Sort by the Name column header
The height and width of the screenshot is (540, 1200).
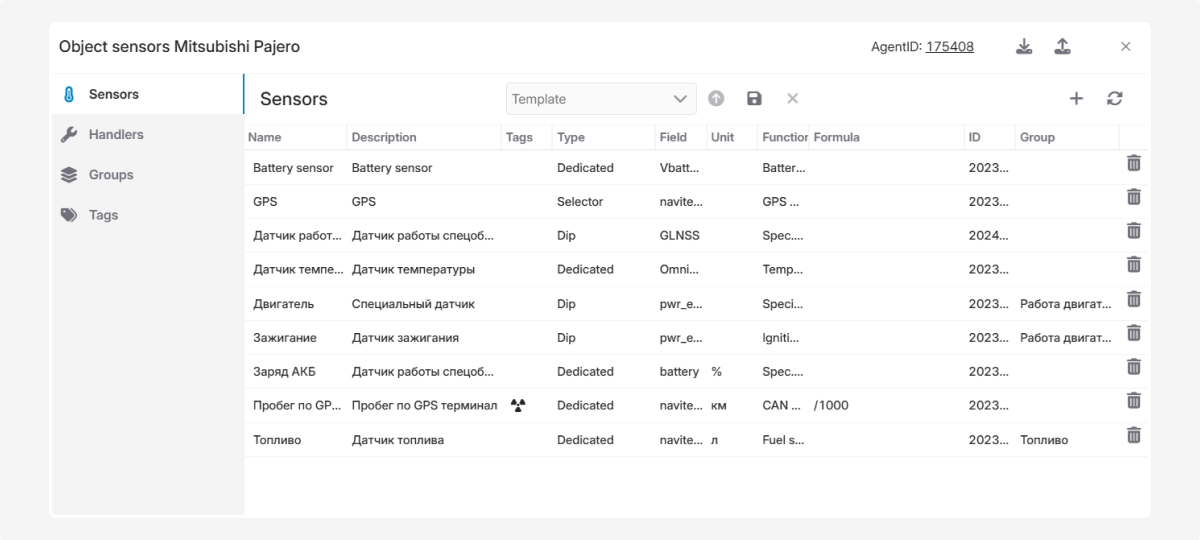(x=265, y=137)
